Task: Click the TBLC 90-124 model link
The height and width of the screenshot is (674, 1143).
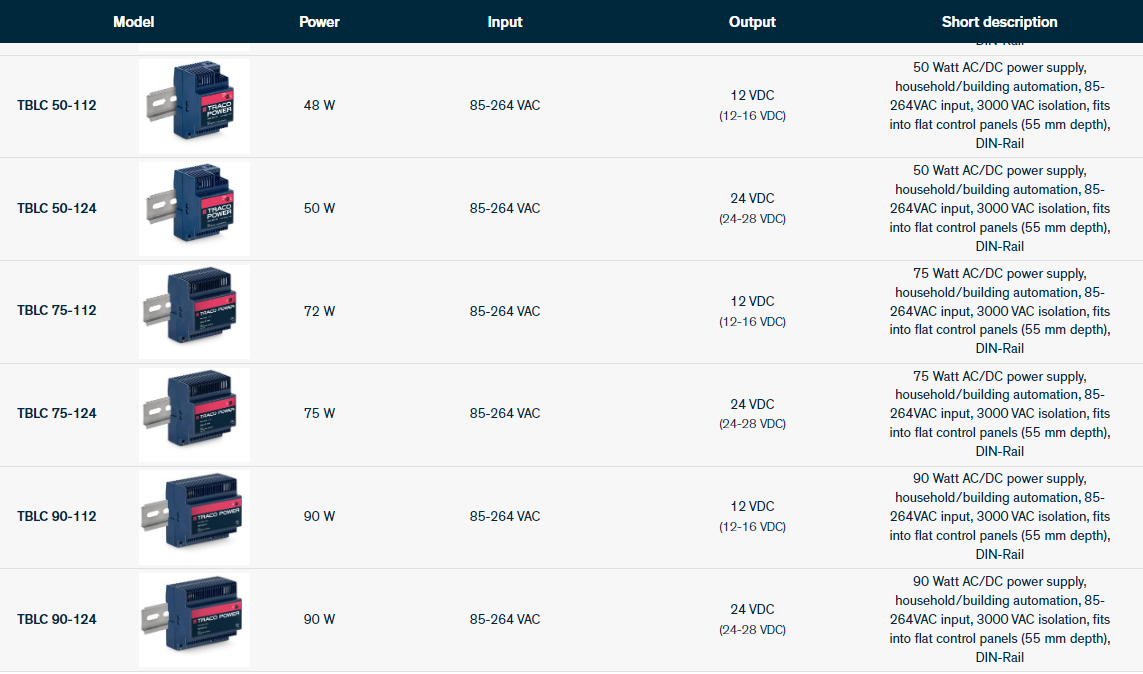Action: coord(57,619)
